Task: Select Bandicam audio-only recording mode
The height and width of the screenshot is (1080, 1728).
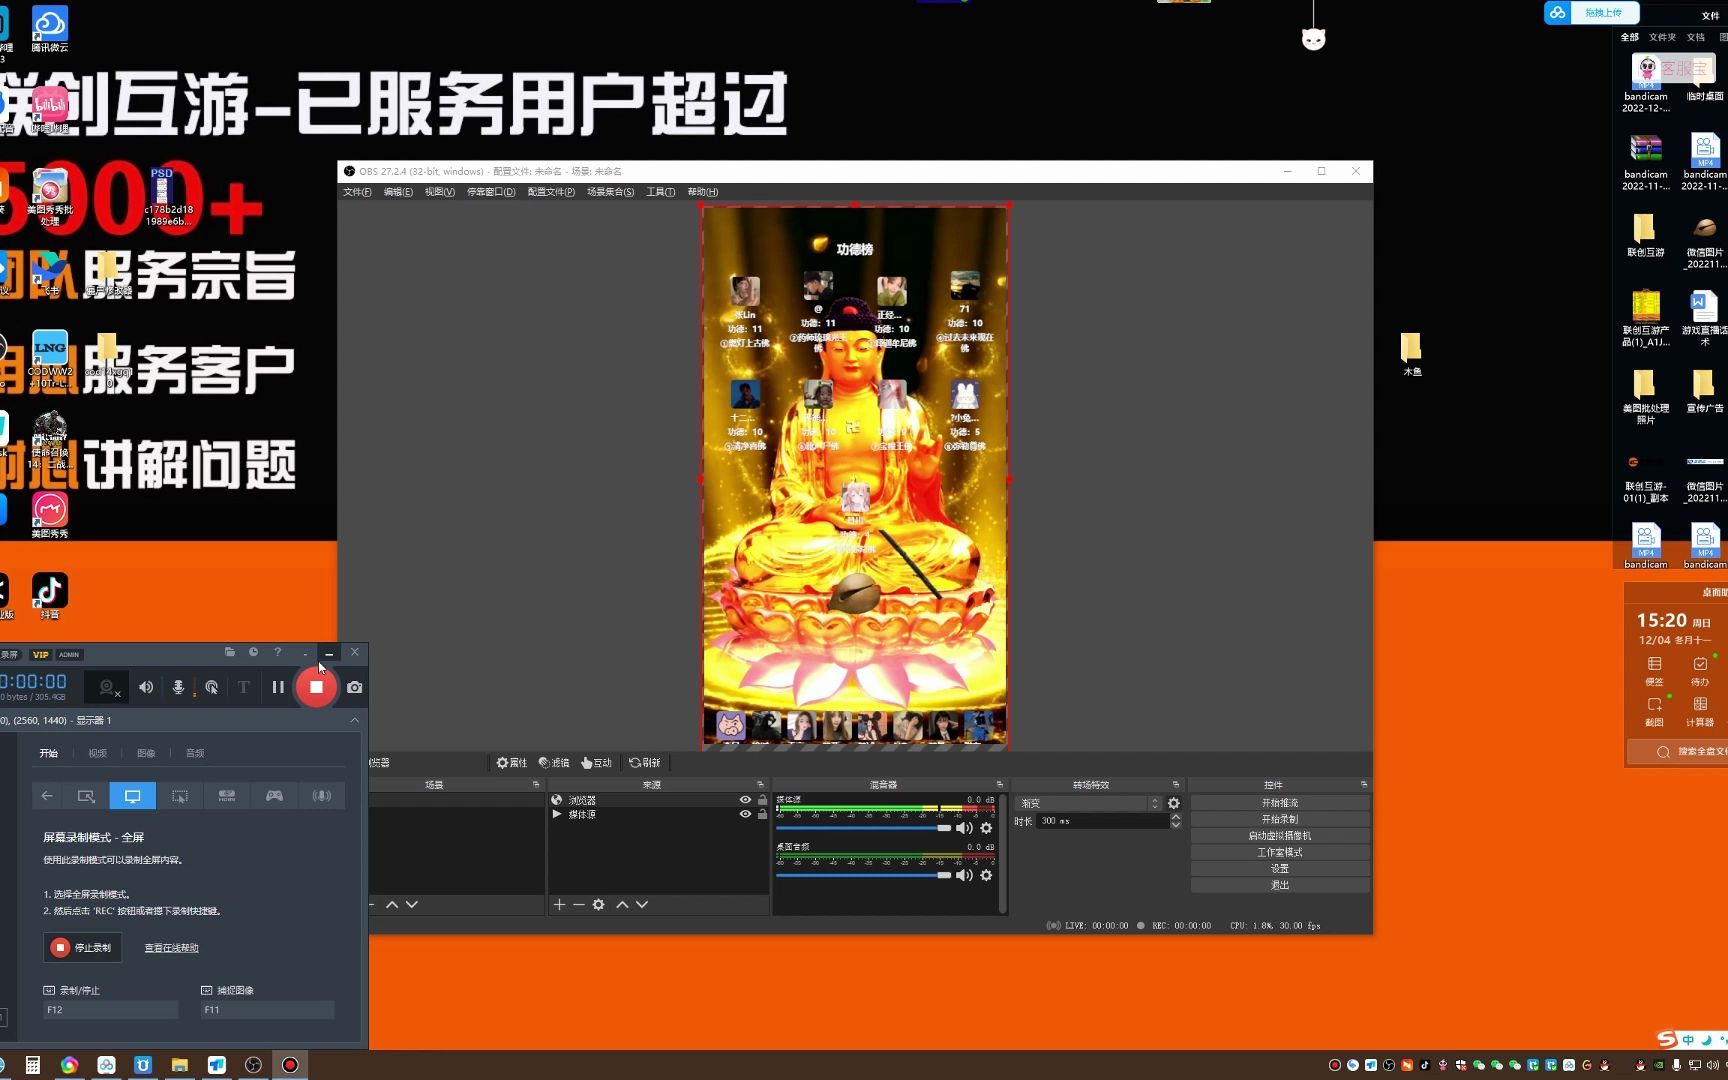Action: 322,796
